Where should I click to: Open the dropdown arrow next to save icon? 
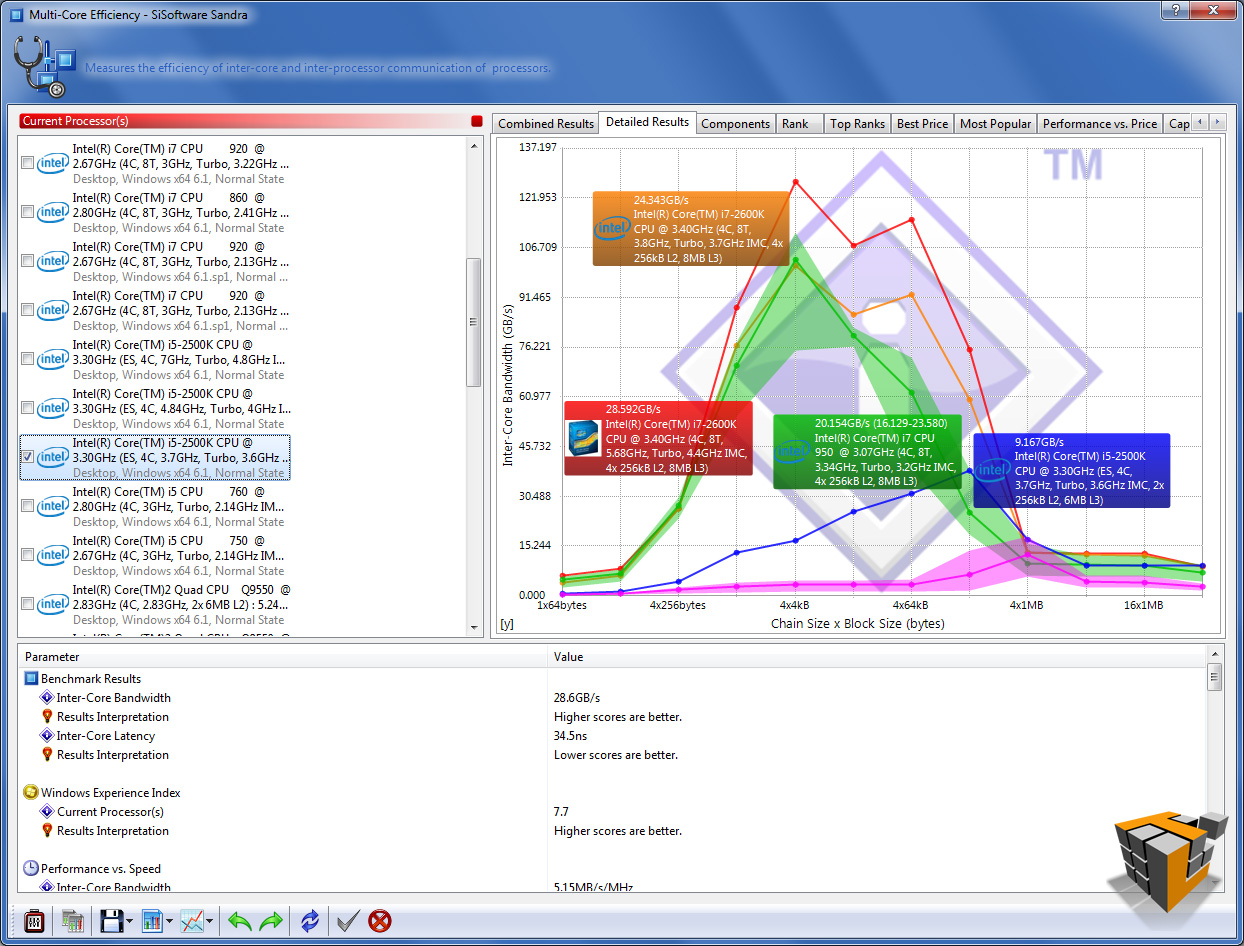tap(129, 921)
